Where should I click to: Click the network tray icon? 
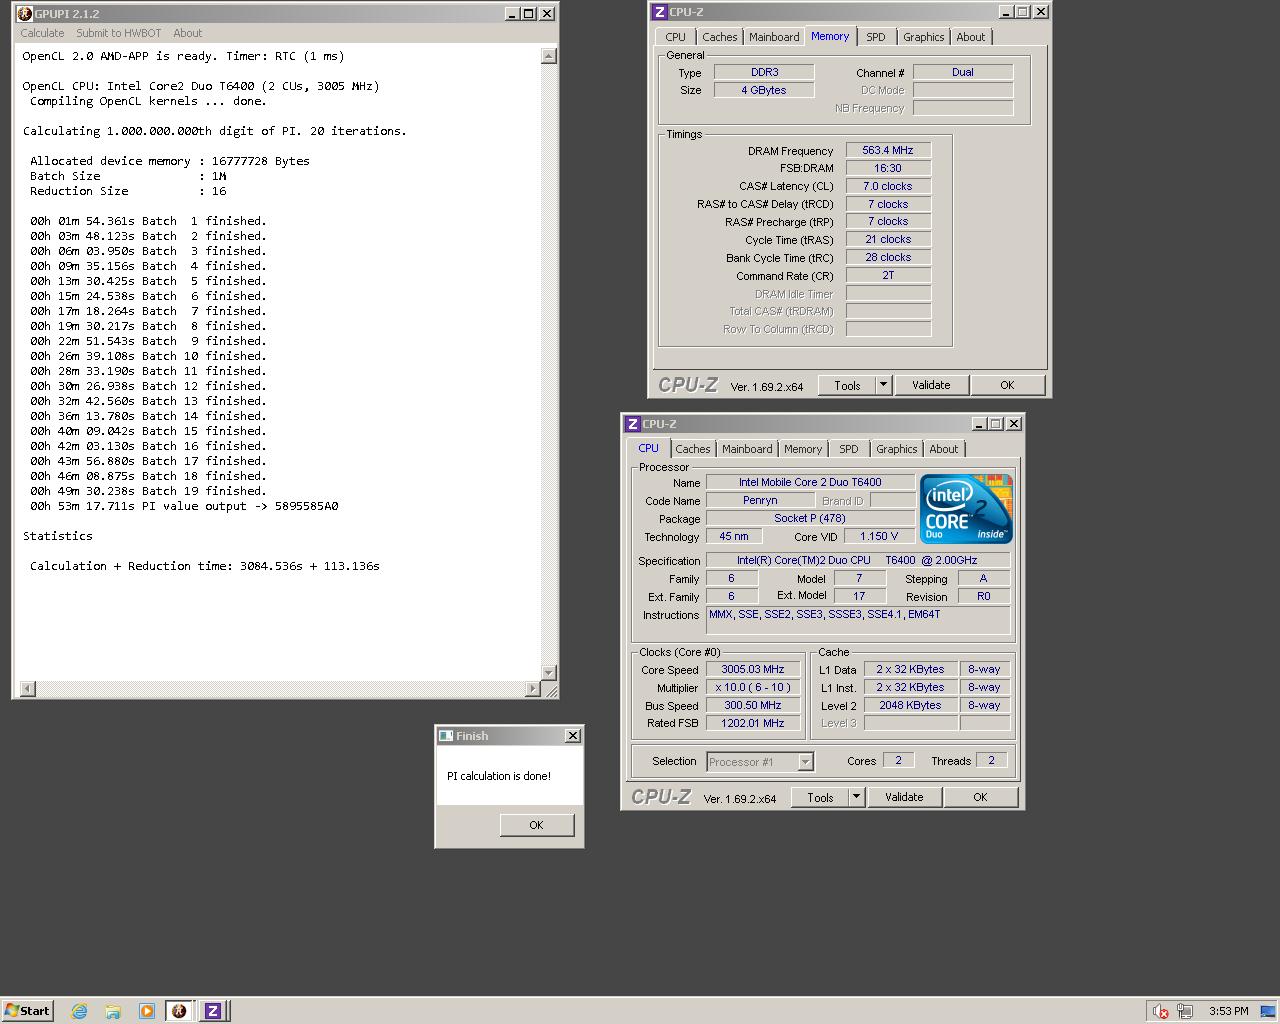(x=1185, y=1011)
